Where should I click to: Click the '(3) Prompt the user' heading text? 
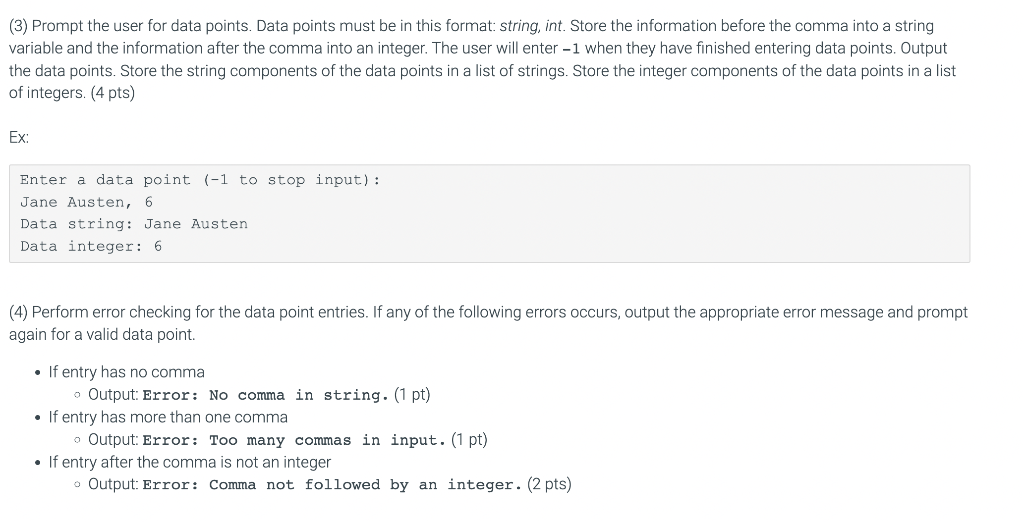[x=88, y=26]
